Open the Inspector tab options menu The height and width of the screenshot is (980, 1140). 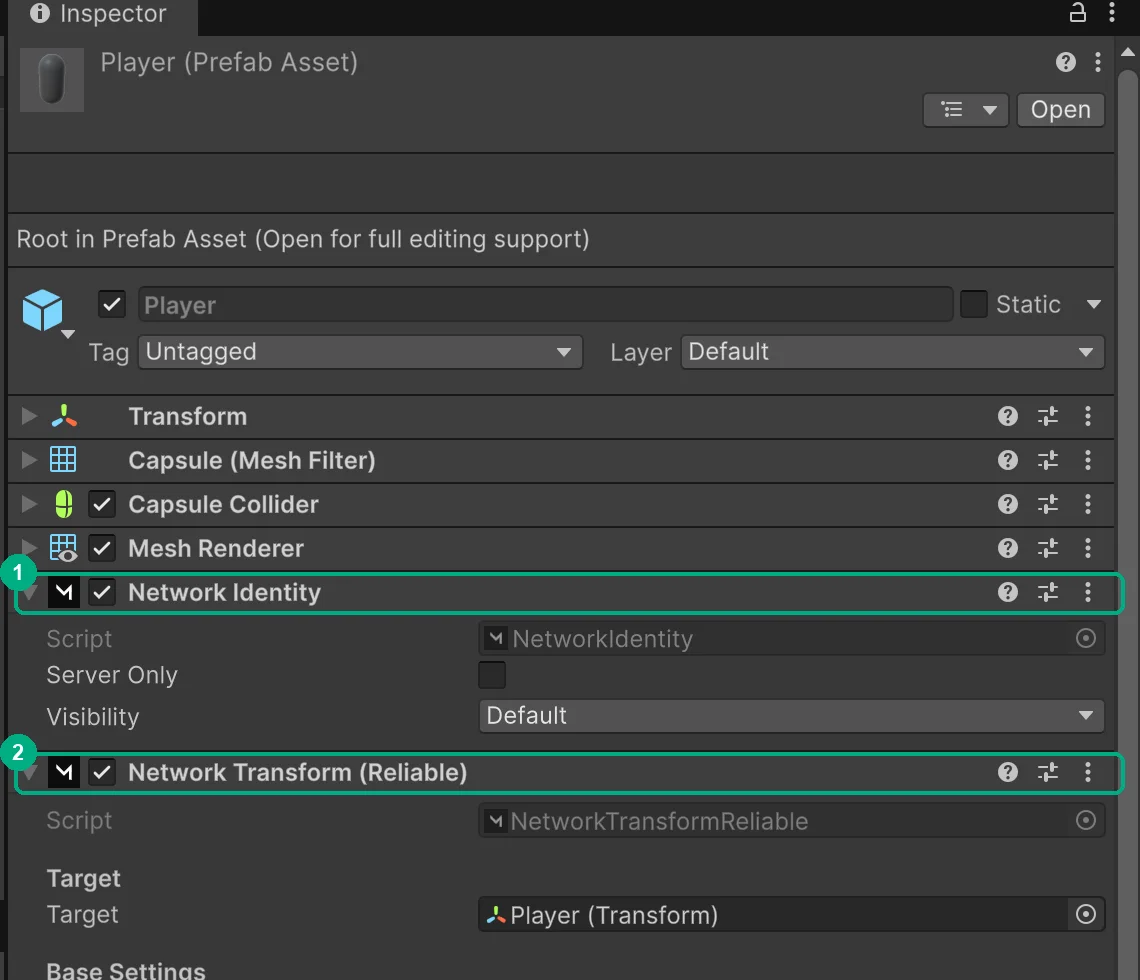point(1112,12)
